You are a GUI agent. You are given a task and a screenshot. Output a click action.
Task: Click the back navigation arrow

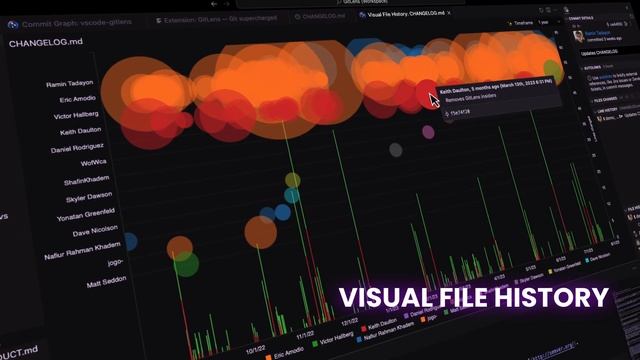214,4
